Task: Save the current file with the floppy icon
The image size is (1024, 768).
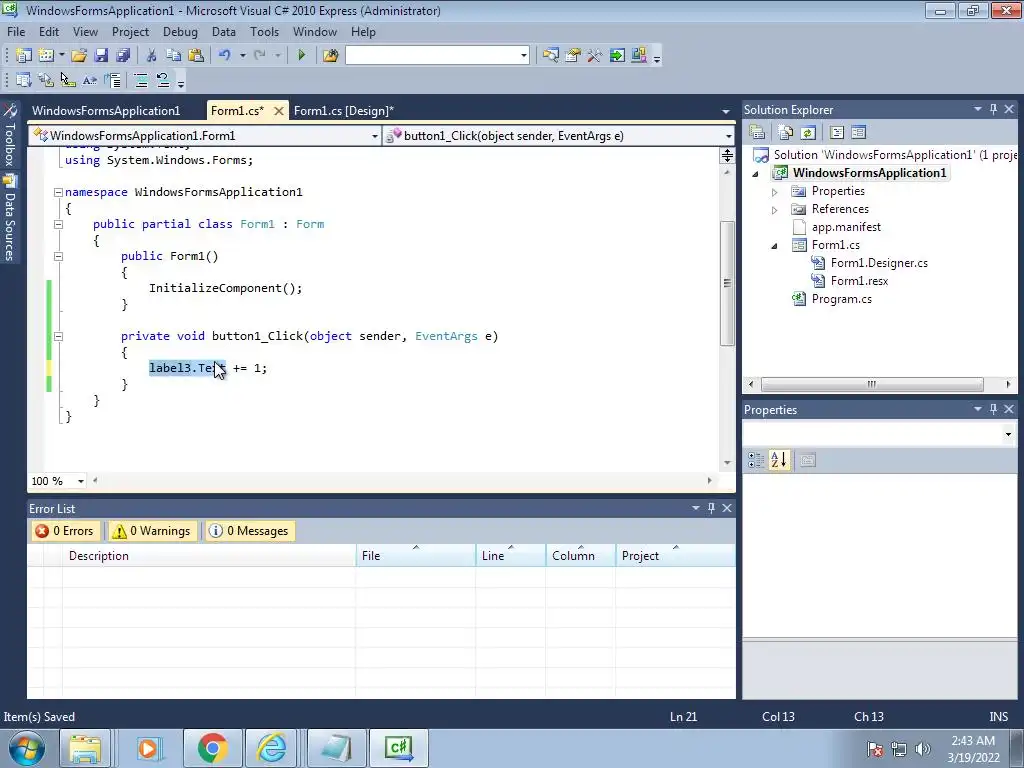Action: [x=101, y=56]
